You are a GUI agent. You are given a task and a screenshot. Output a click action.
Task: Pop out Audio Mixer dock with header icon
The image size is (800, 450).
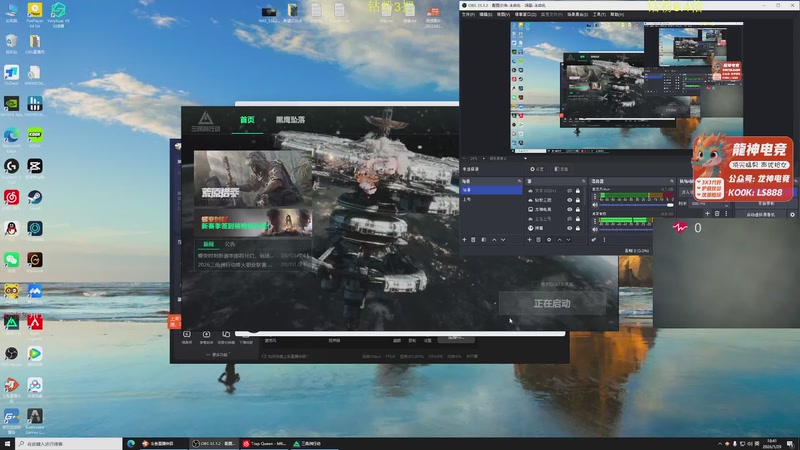(672, 181)
